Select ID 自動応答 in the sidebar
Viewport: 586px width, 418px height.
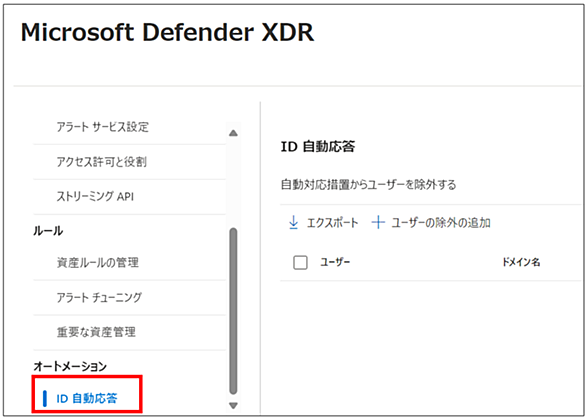click(87, 399)
